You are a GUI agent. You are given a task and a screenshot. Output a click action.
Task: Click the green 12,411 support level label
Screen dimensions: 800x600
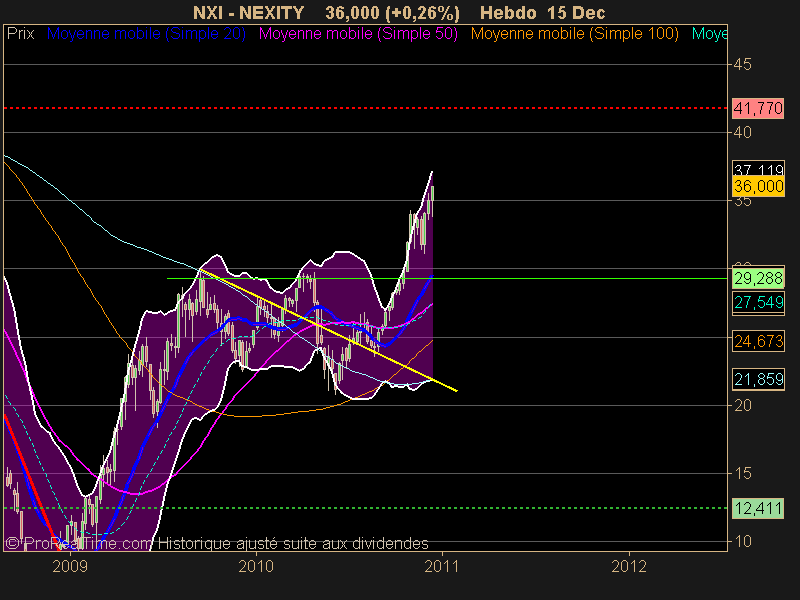point(758,508)
